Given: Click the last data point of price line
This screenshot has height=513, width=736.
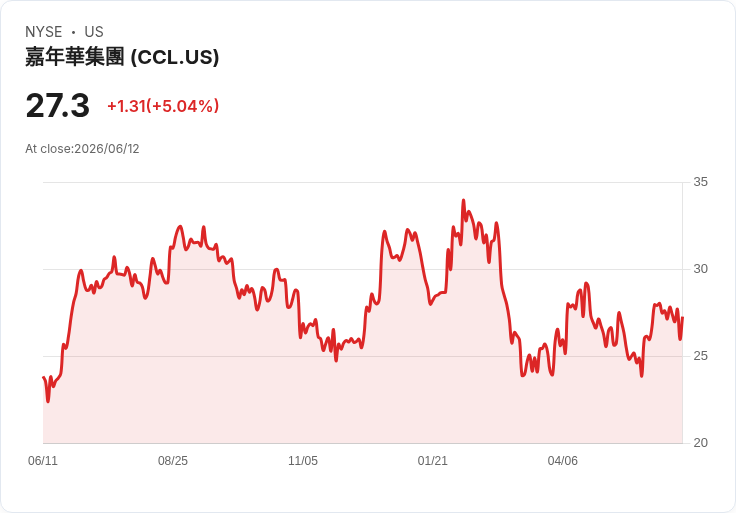Looking at the screenshot, I should (x=682, y=318).
